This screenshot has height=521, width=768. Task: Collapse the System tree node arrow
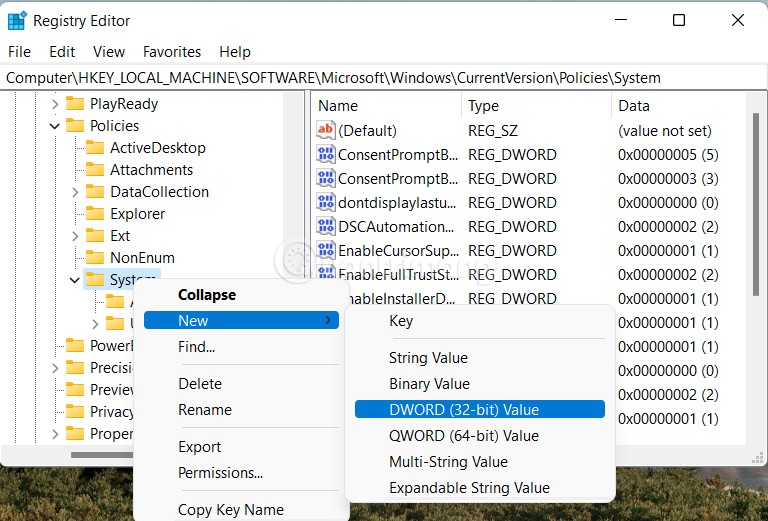pos(75,281)
